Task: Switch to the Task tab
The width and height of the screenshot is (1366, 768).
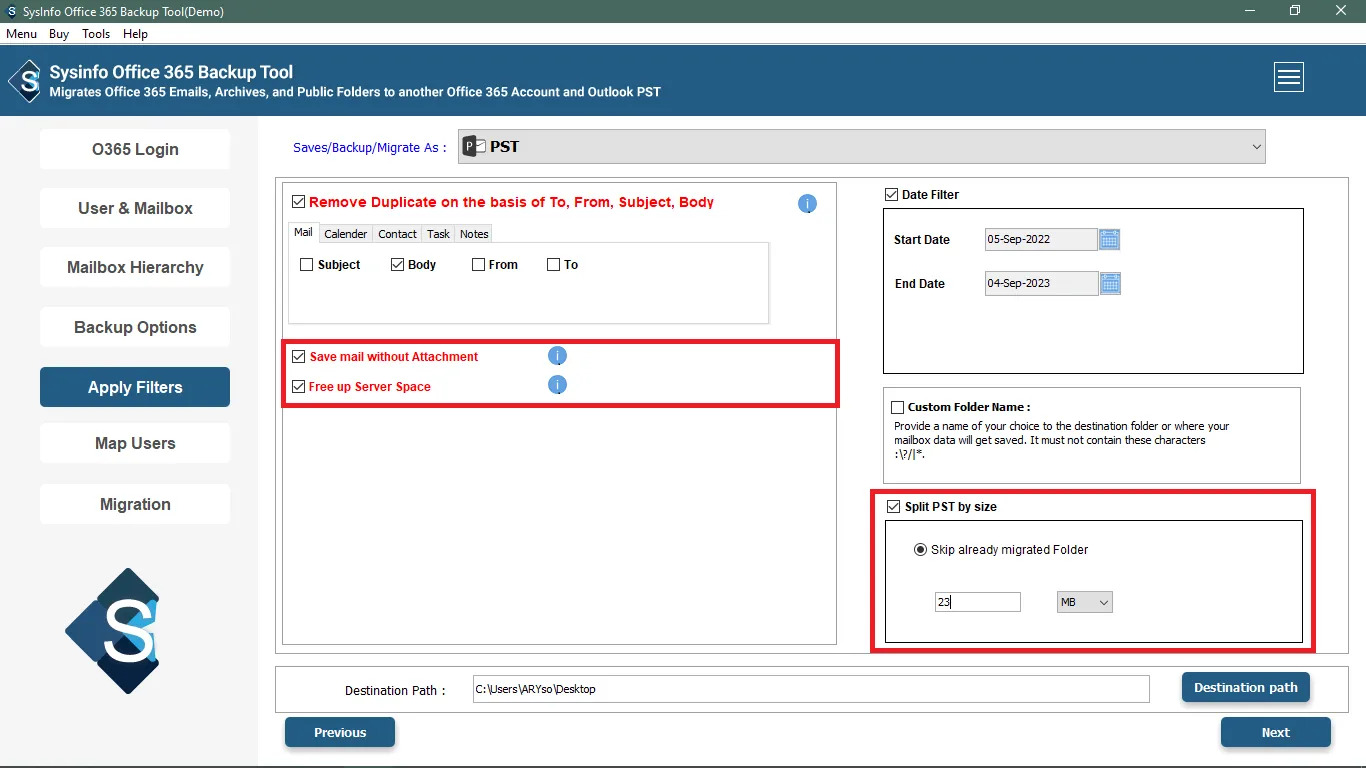Action: [x=438, y=234]
